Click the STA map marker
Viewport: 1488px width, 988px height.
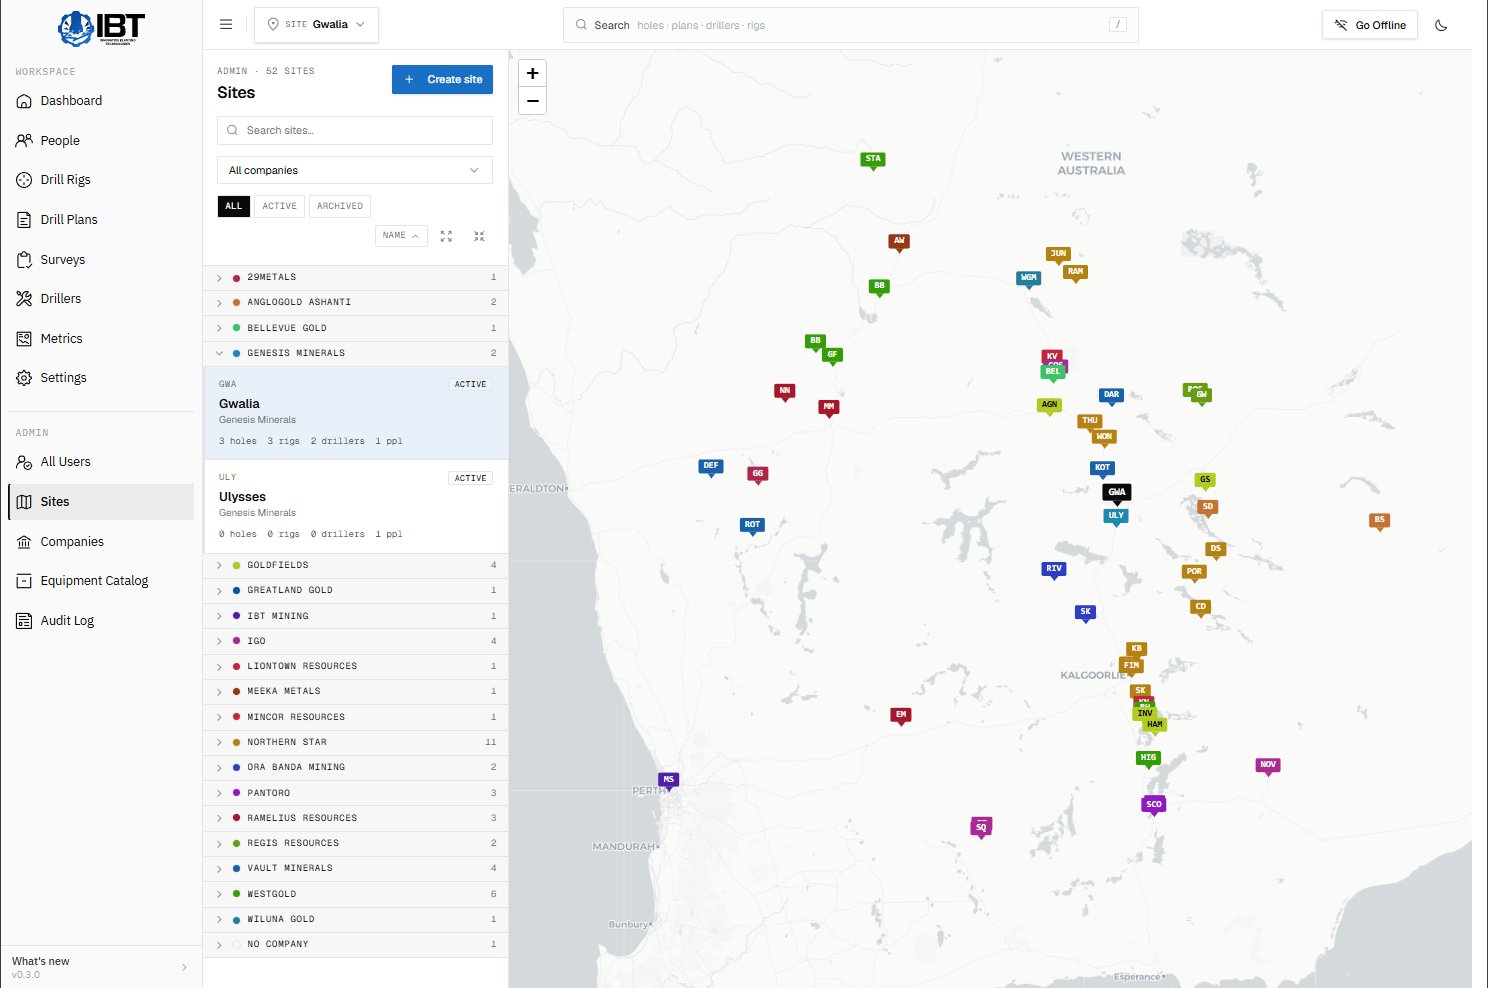point(873,159)
